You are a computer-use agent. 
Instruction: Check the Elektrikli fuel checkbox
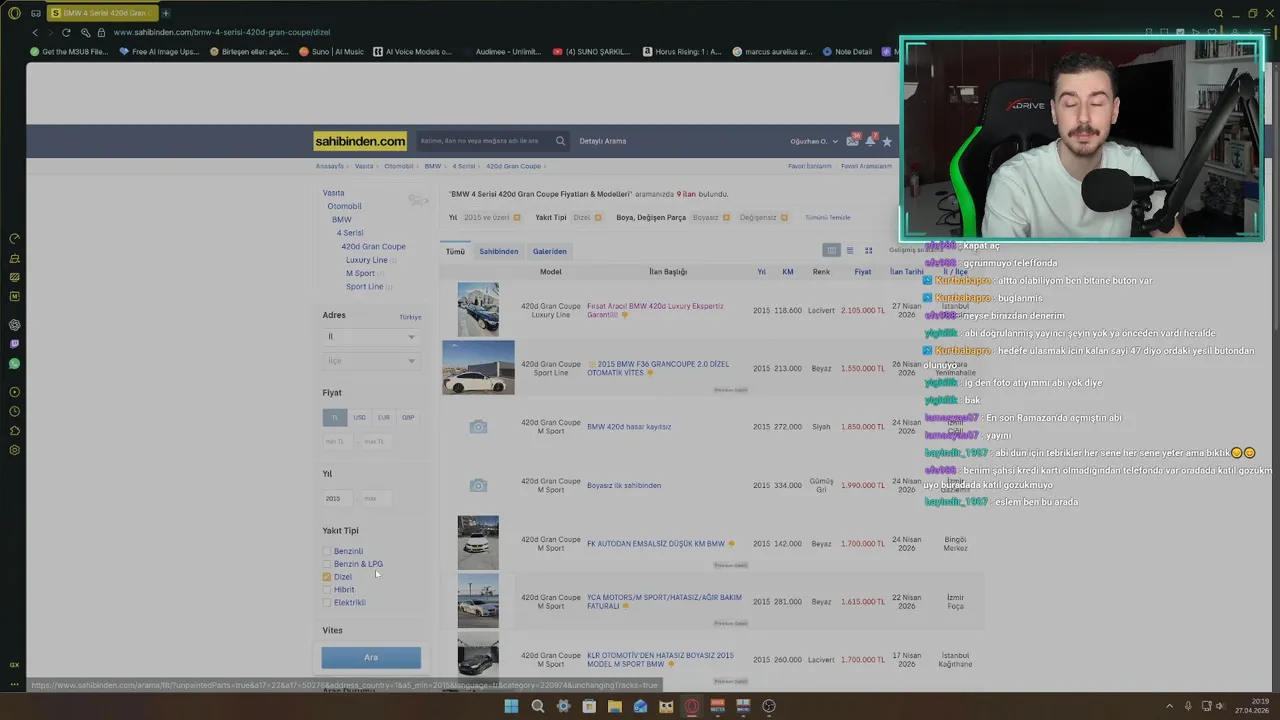click(327, 603)
